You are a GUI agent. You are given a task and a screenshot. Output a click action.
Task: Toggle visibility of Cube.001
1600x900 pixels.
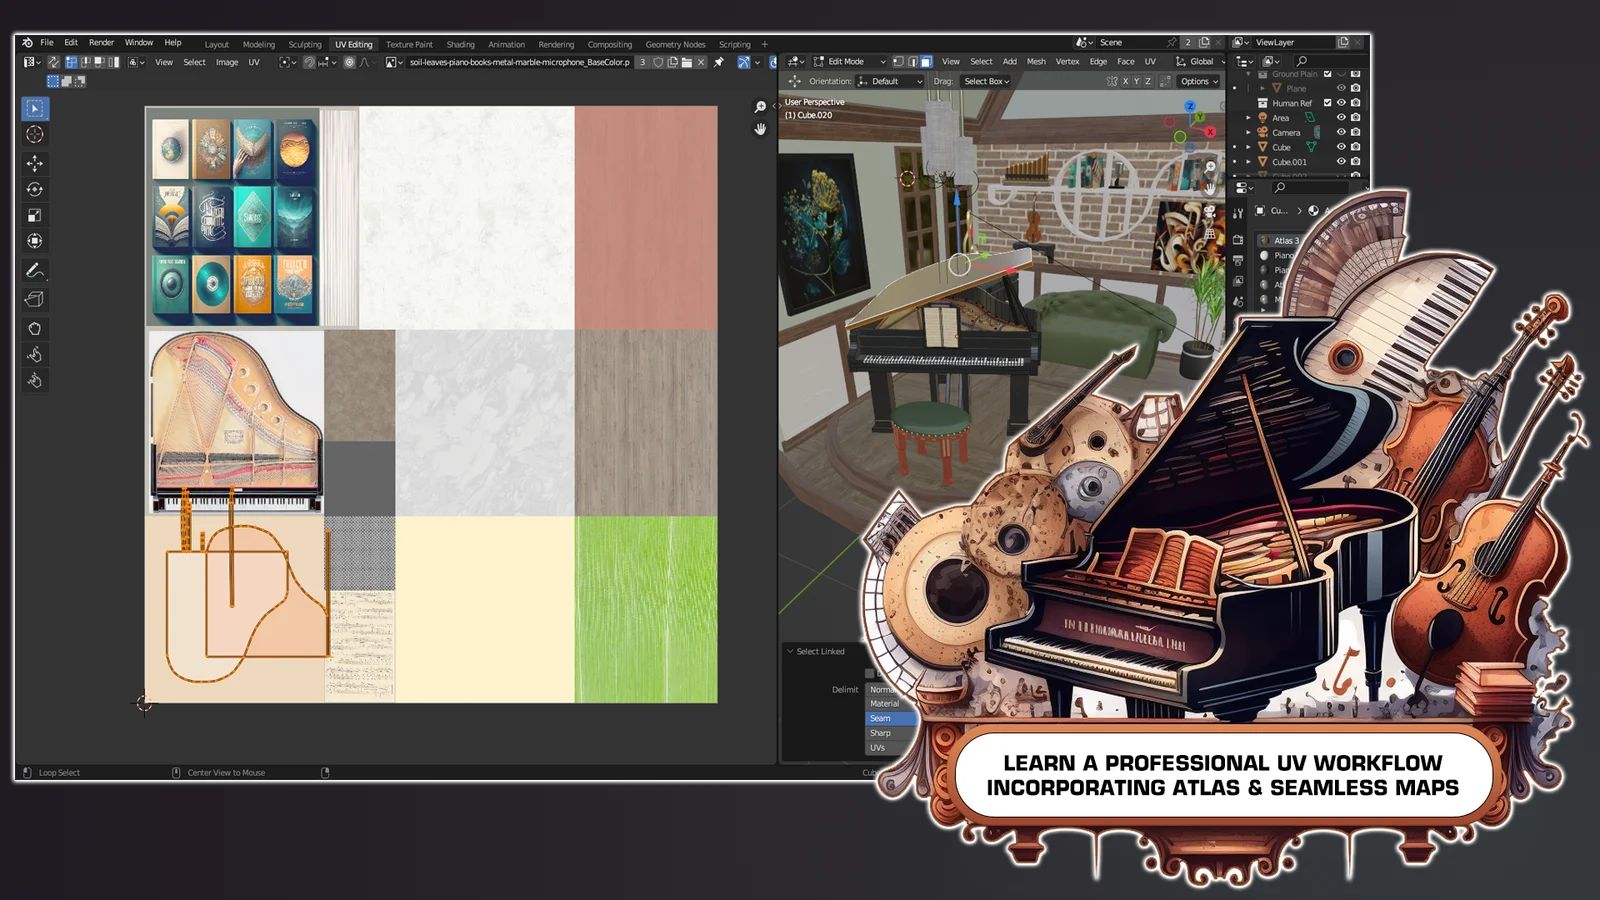point(1341,161)
